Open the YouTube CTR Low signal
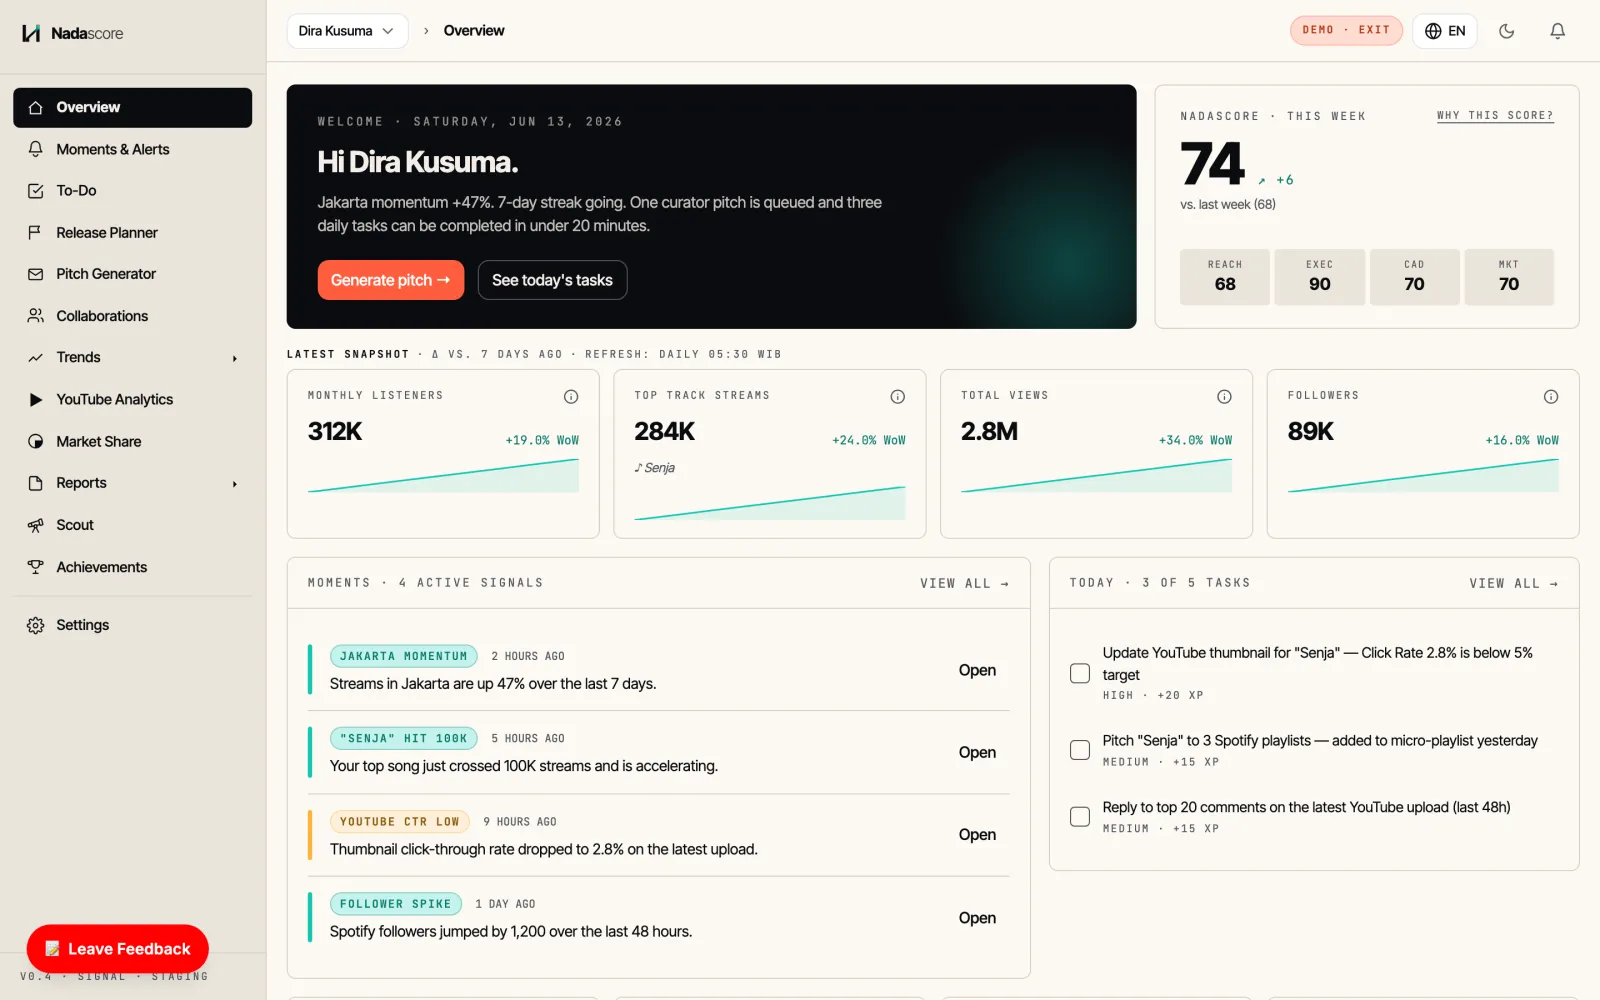 (x=977, y=835)
